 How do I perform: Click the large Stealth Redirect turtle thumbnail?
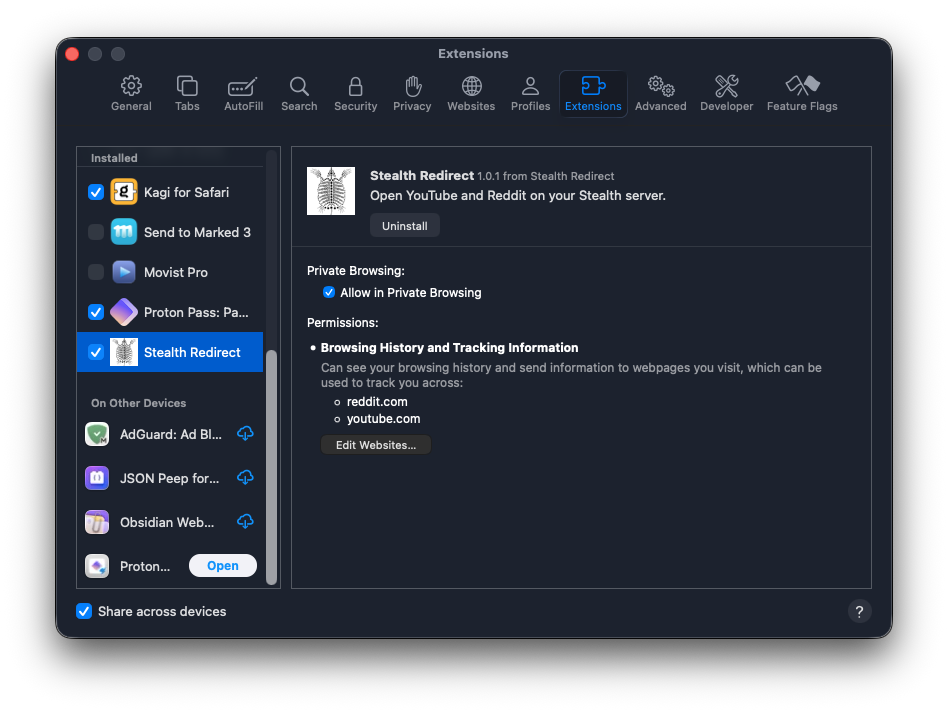[331, 191]
